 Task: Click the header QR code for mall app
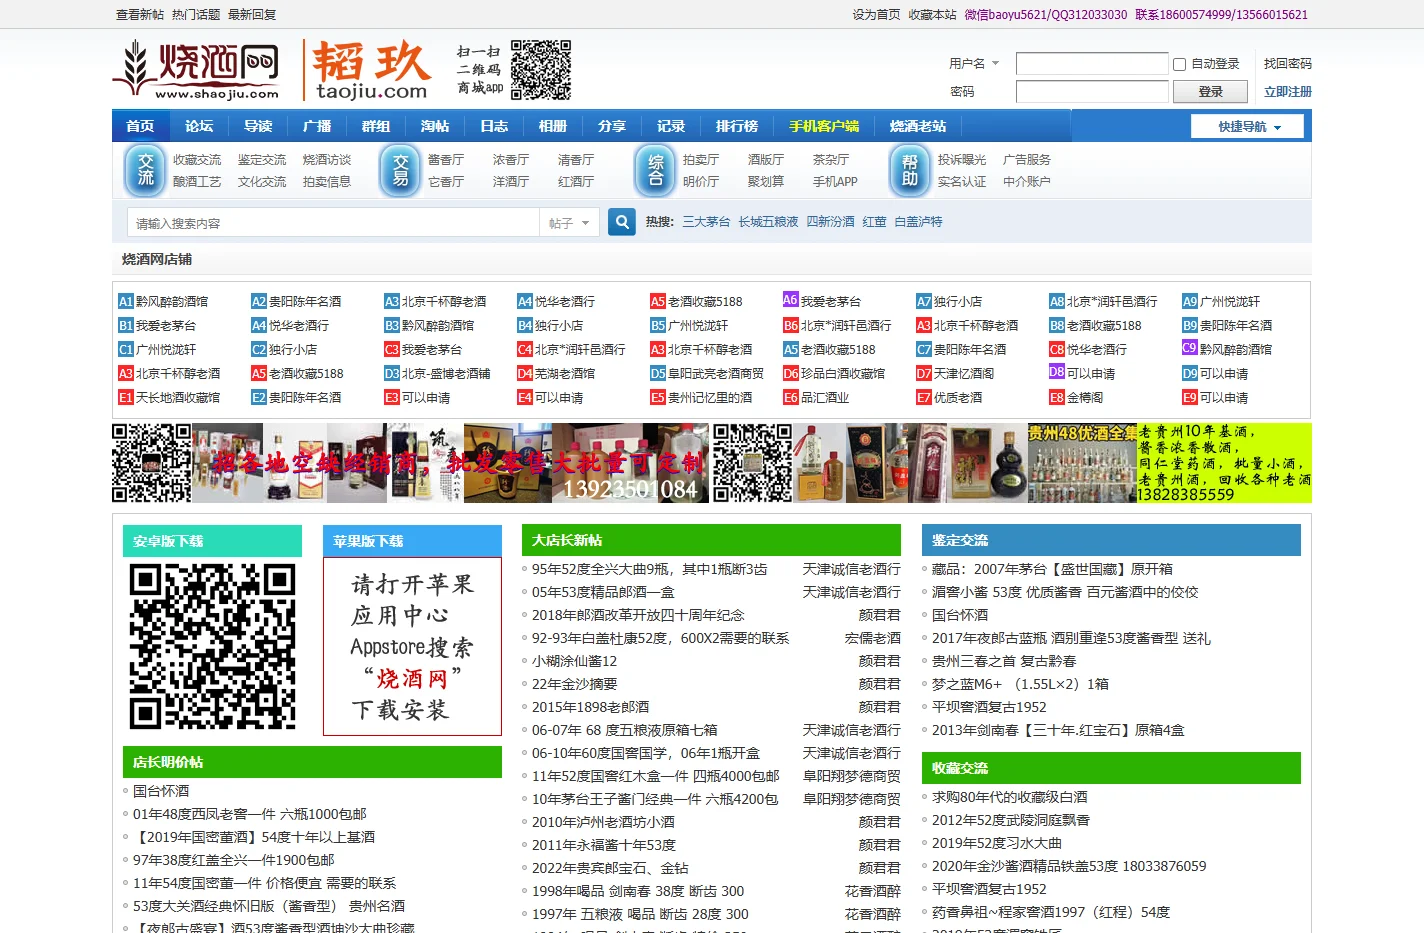(x=541, y=70)
